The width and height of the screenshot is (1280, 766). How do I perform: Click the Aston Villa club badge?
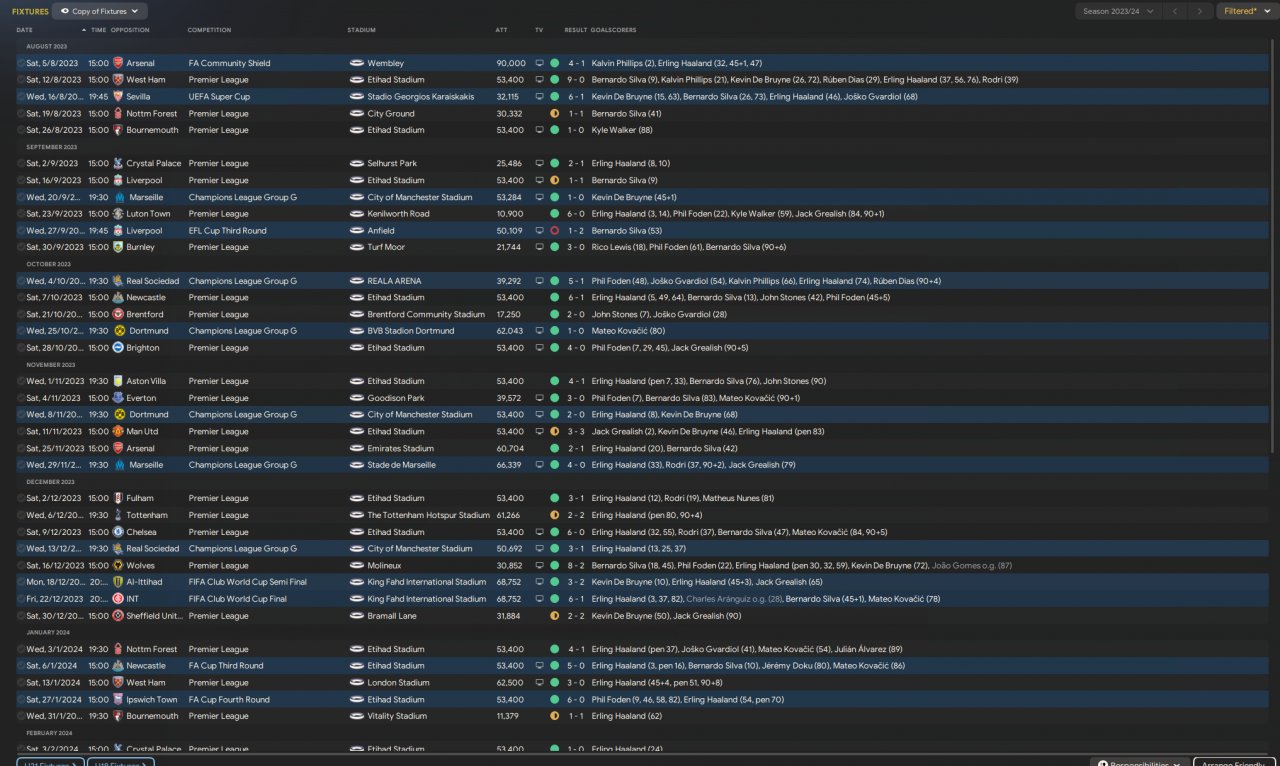point(118,381)
